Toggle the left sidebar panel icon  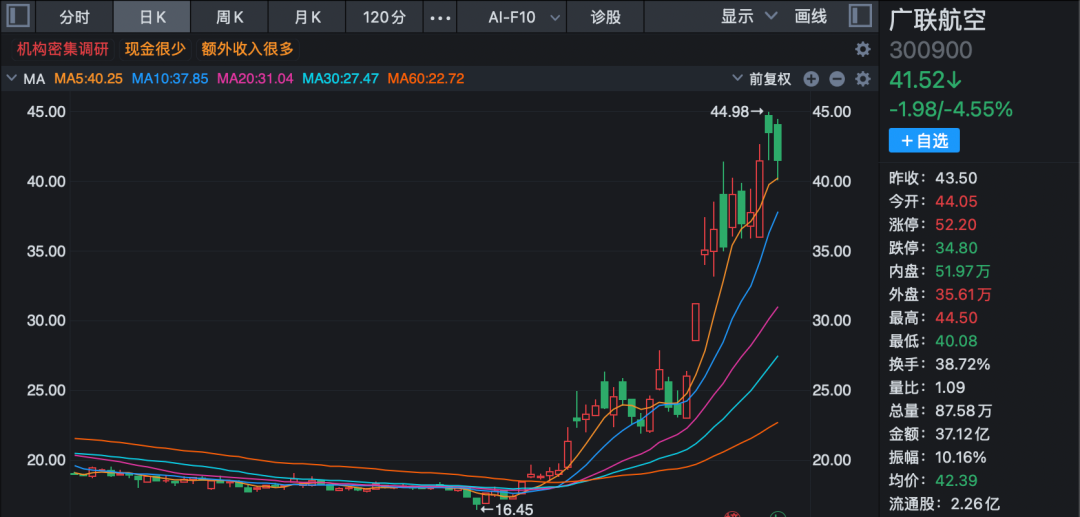tap(20, 16)
